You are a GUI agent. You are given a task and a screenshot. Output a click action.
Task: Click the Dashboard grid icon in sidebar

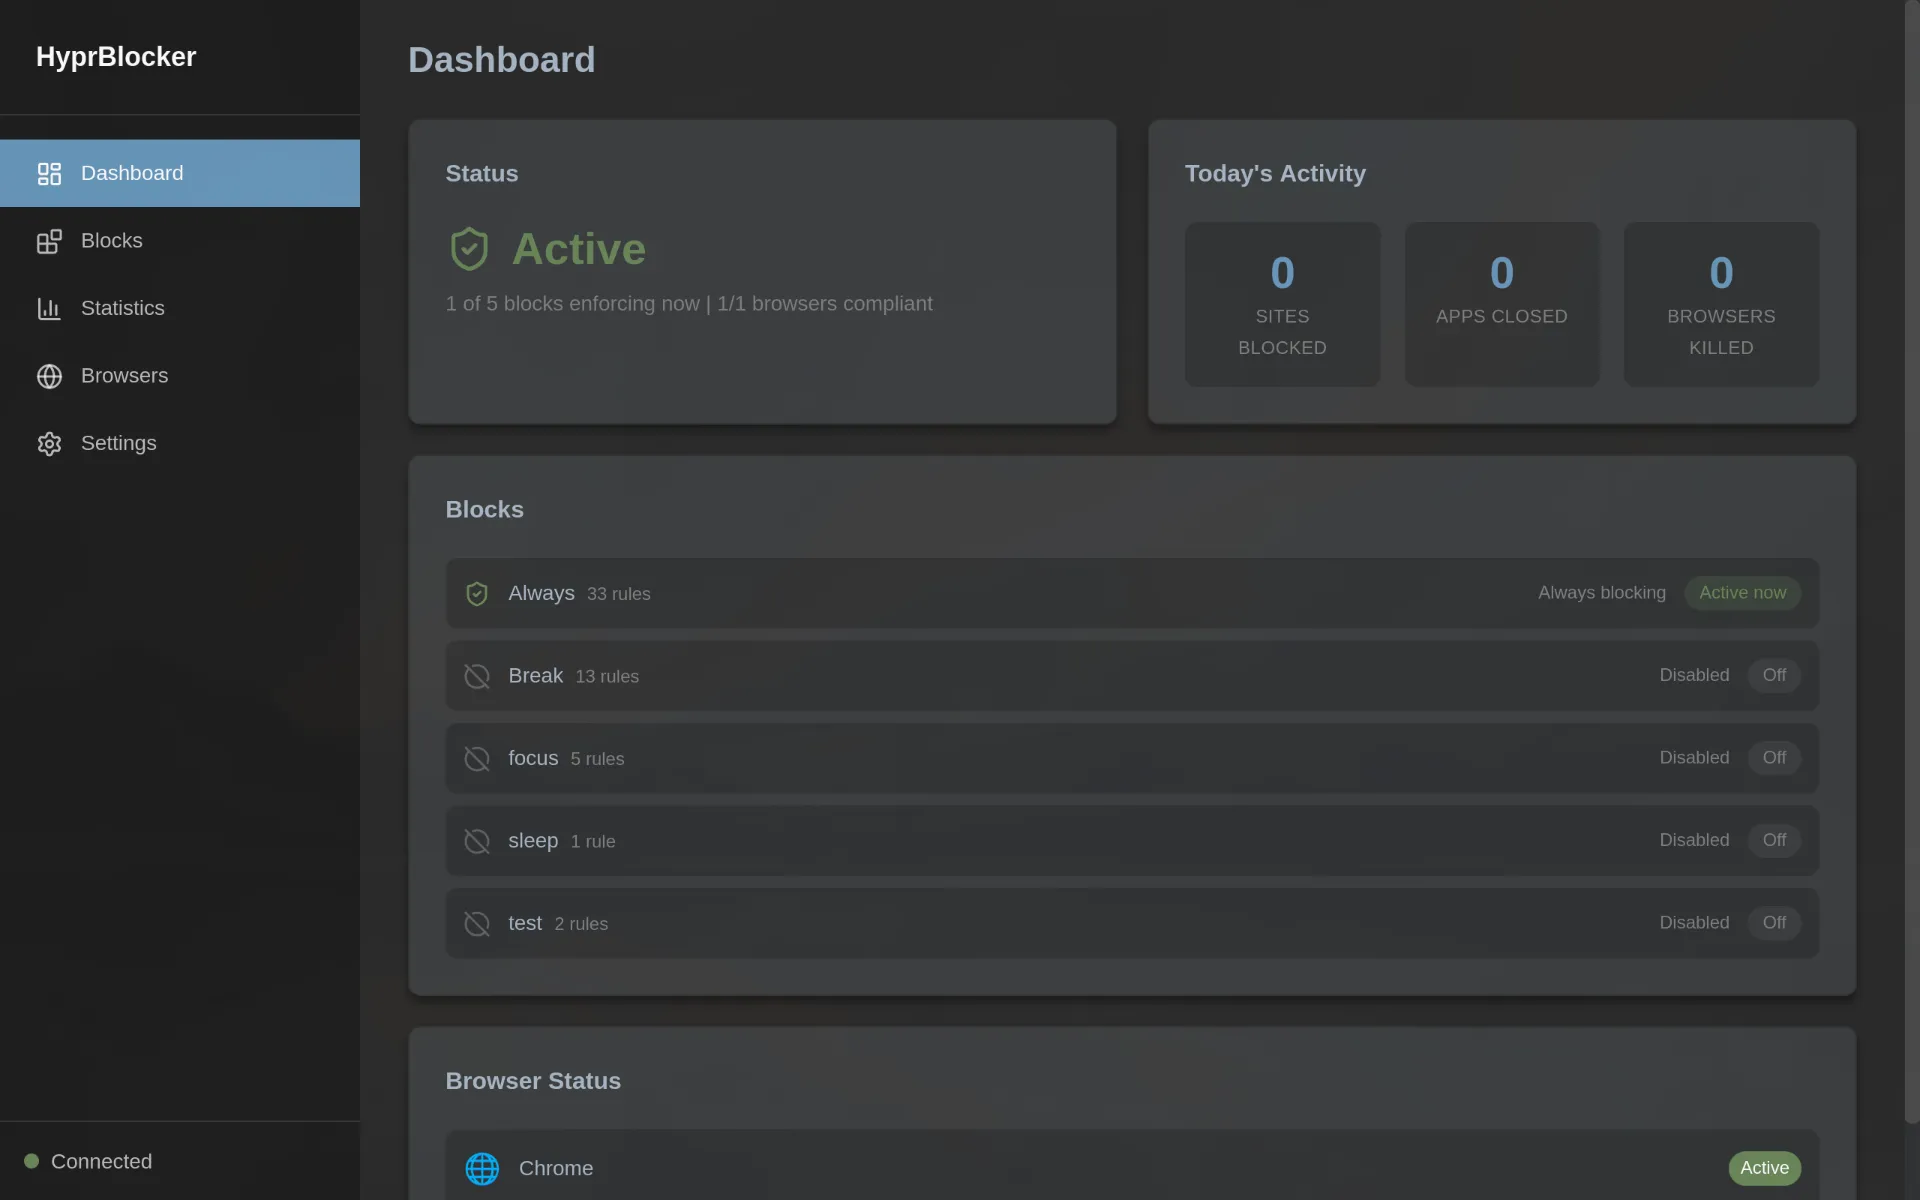point(49,174)
